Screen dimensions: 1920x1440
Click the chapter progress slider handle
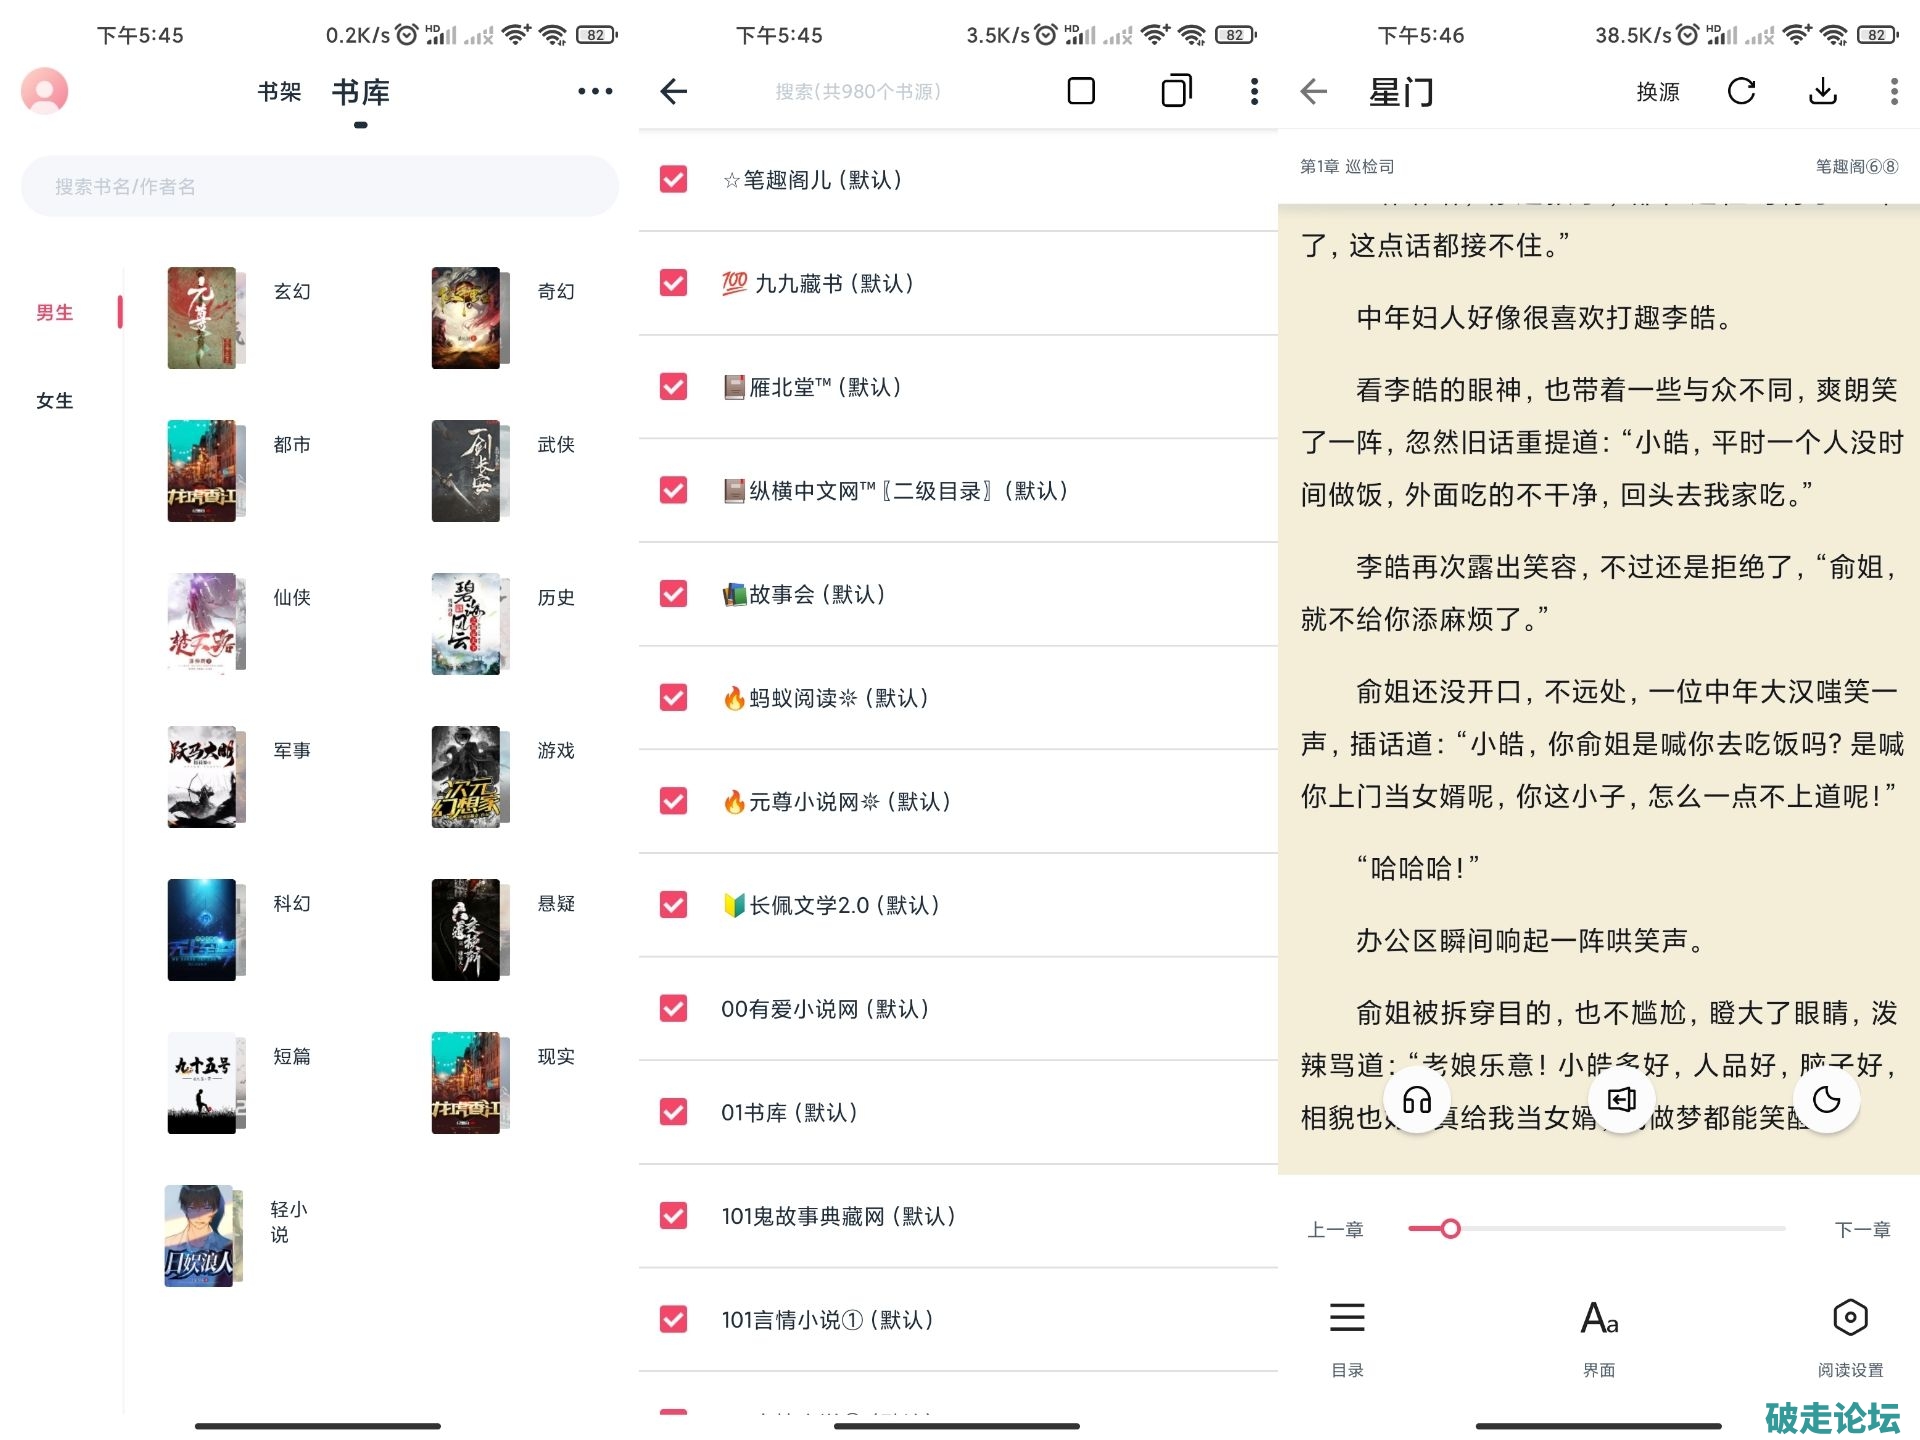point(1450,1229)
